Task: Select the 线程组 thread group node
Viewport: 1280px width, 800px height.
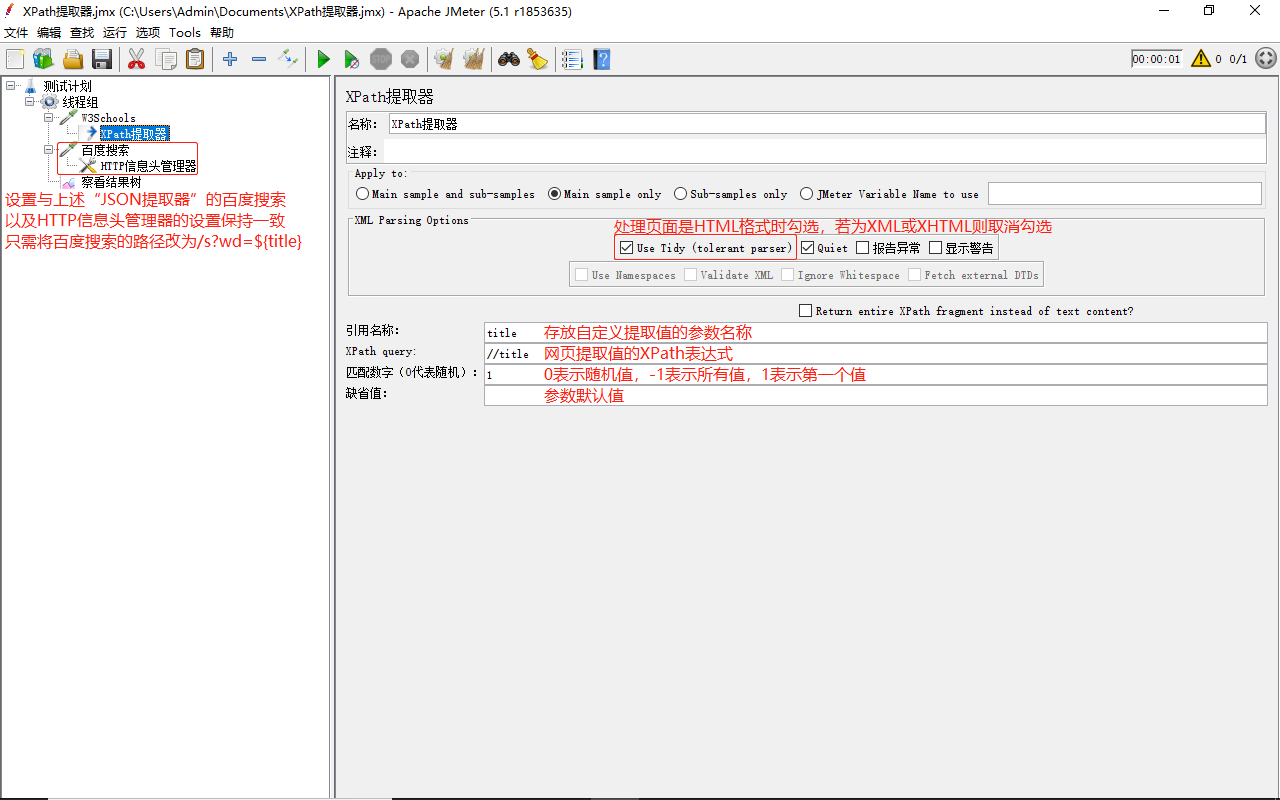Action: tap(80, 102)
